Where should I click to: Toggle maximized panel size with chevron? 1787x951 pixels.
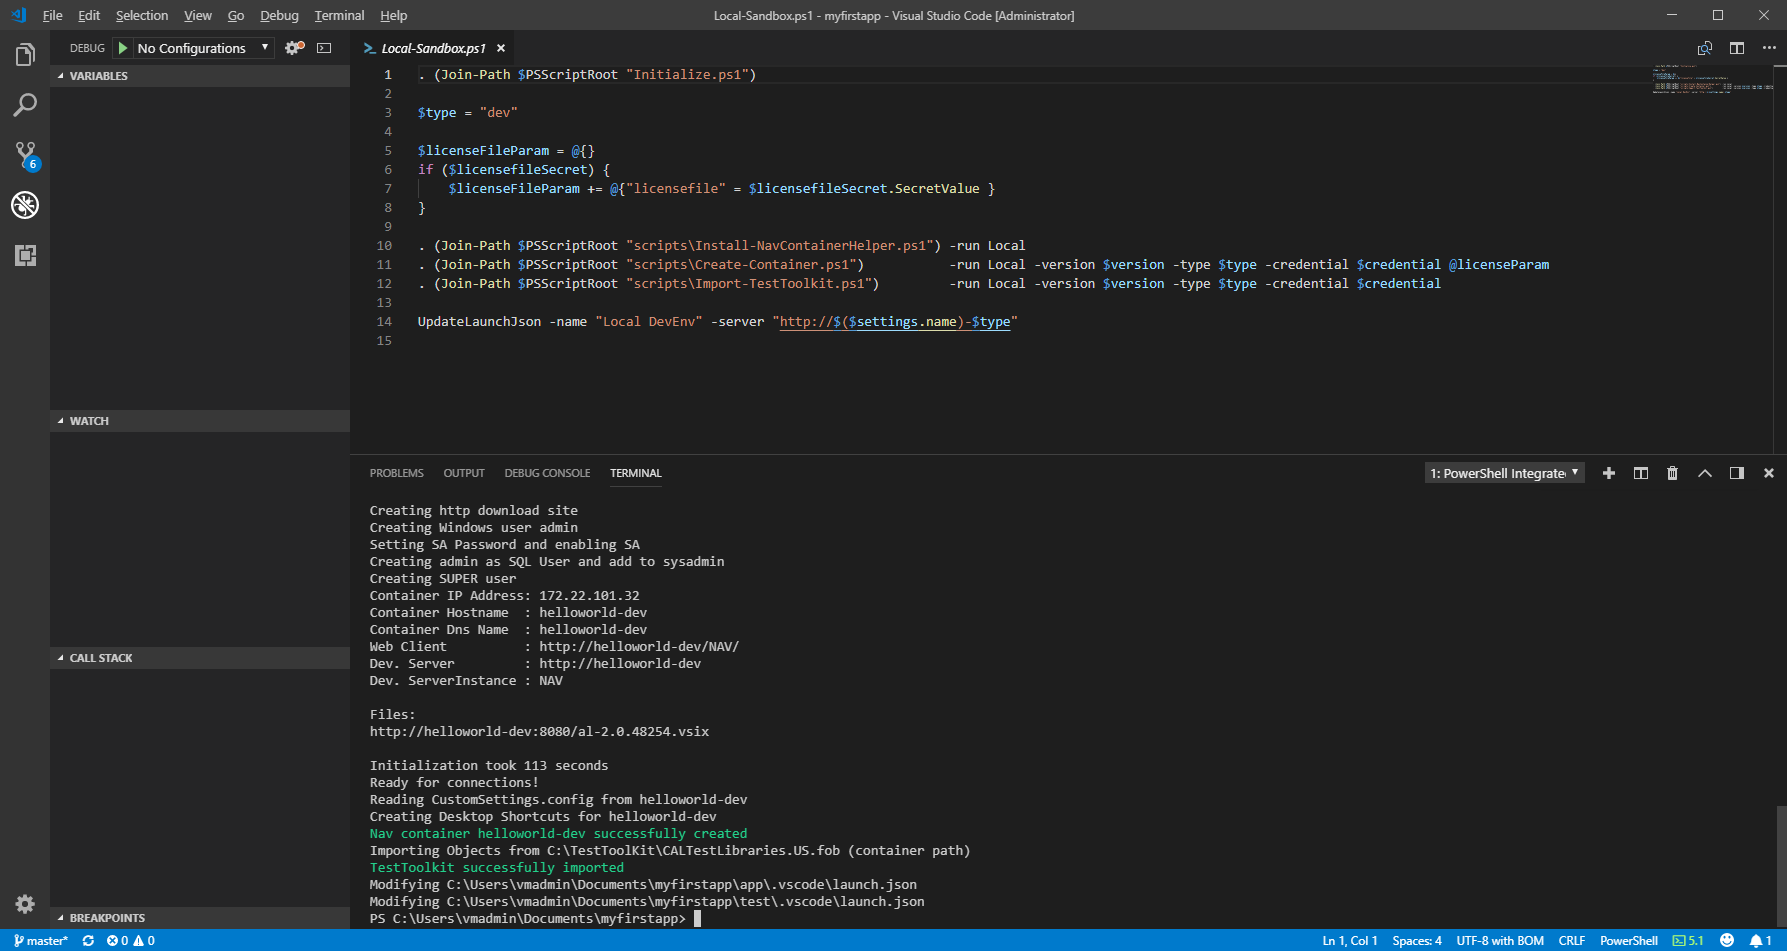tap(1704, 473)
